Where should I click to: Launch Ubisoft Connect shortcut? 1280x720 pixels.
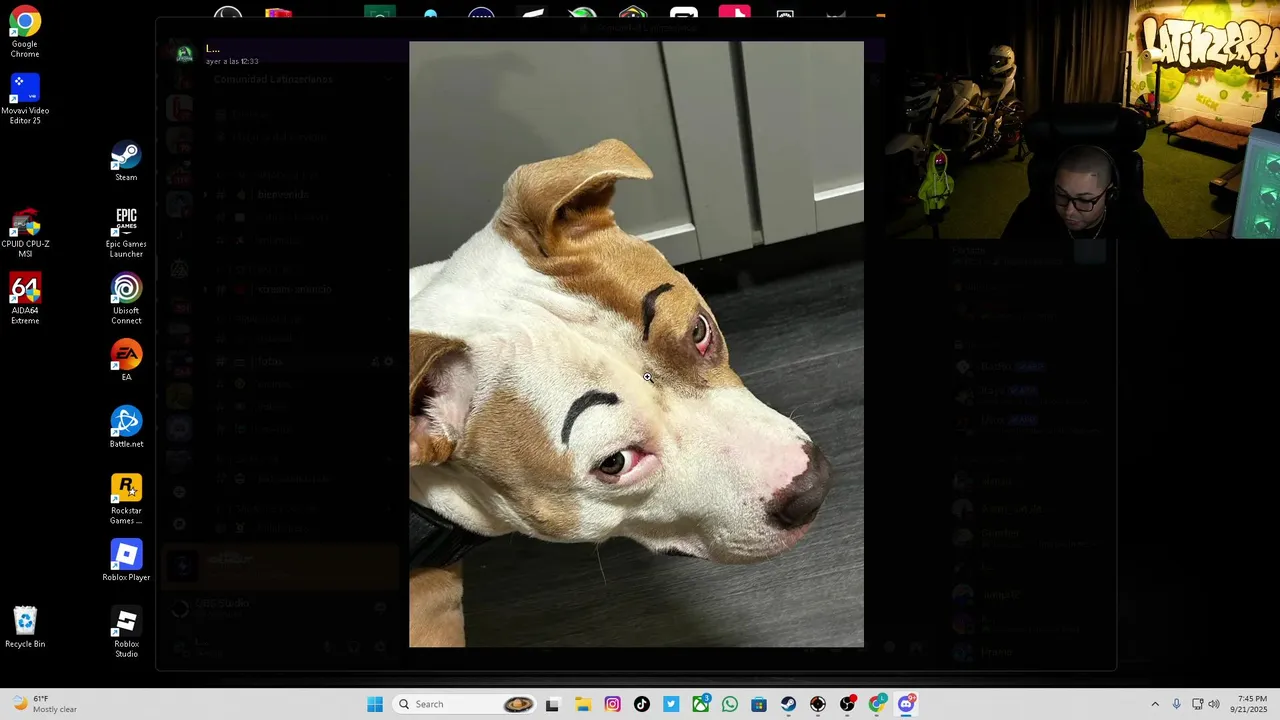click(x=126, y=299)
